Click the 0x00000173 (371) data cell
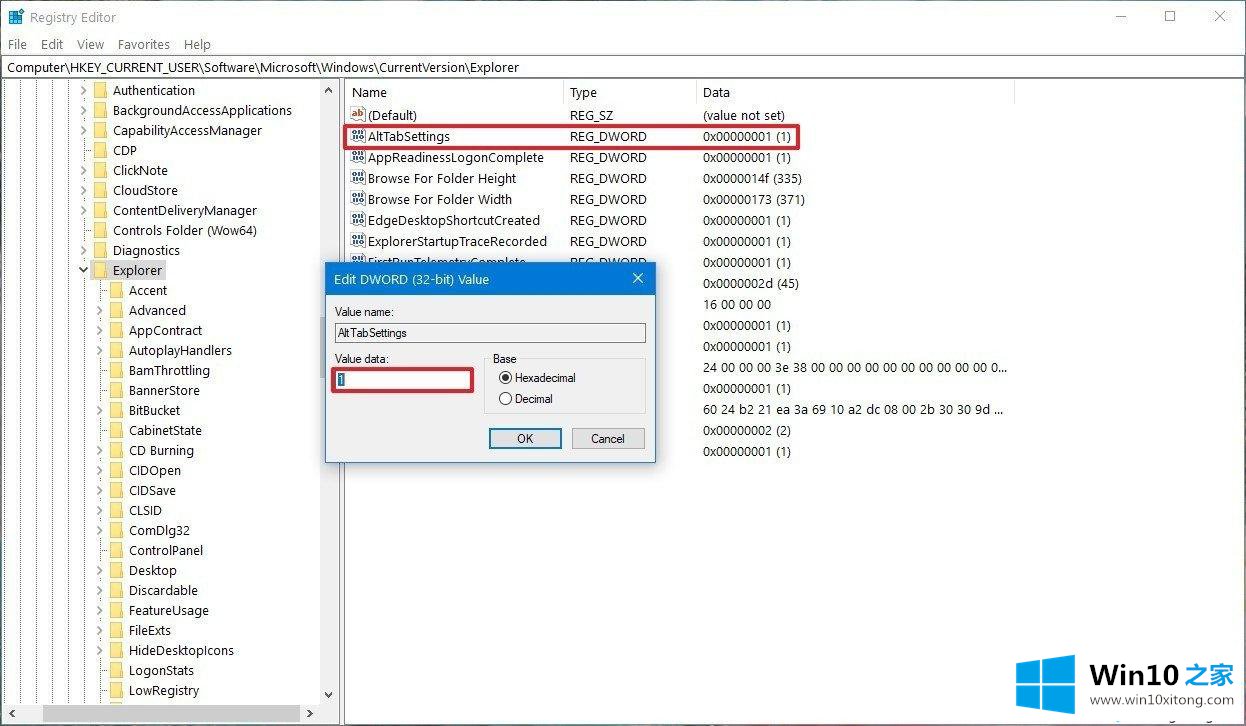 (x=753, y=199)
